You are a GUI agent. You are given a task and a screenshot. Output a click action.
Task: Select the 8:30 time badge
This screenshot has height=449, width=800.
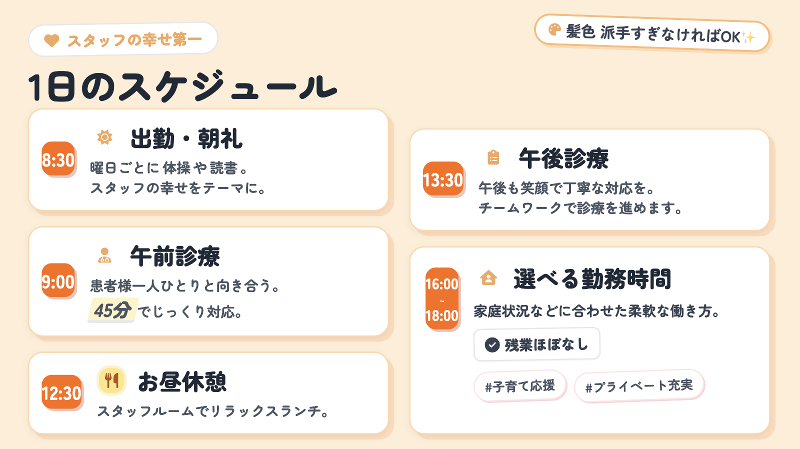pos(58,160)
